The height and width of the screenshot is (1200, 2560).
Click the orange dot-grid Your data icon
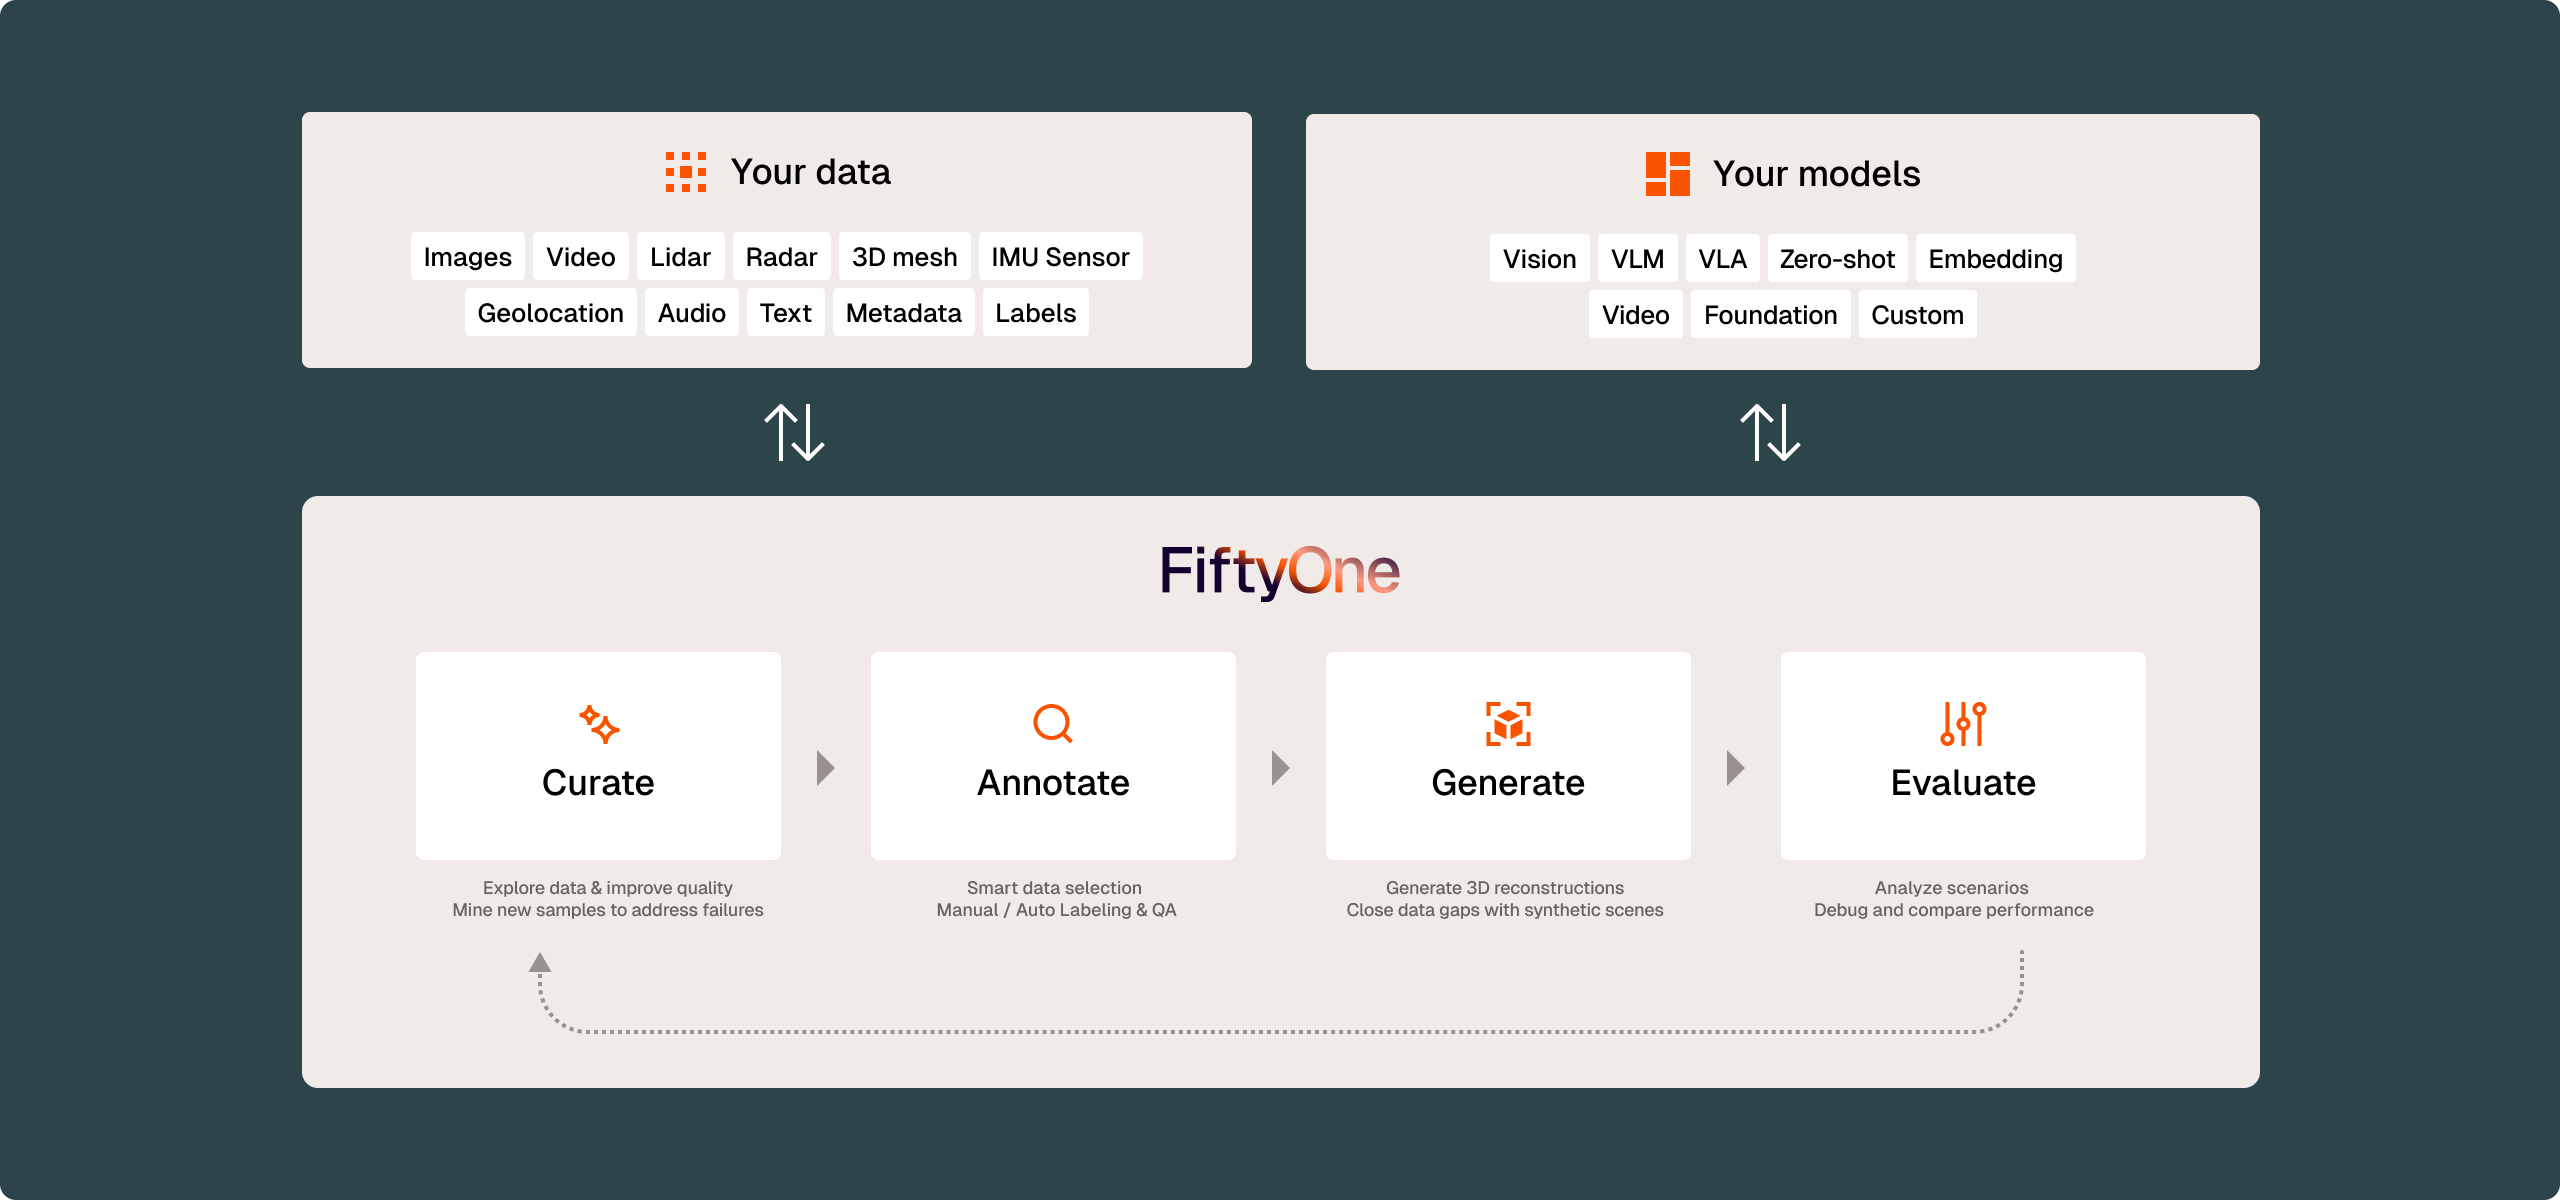(x=686, y=172)
